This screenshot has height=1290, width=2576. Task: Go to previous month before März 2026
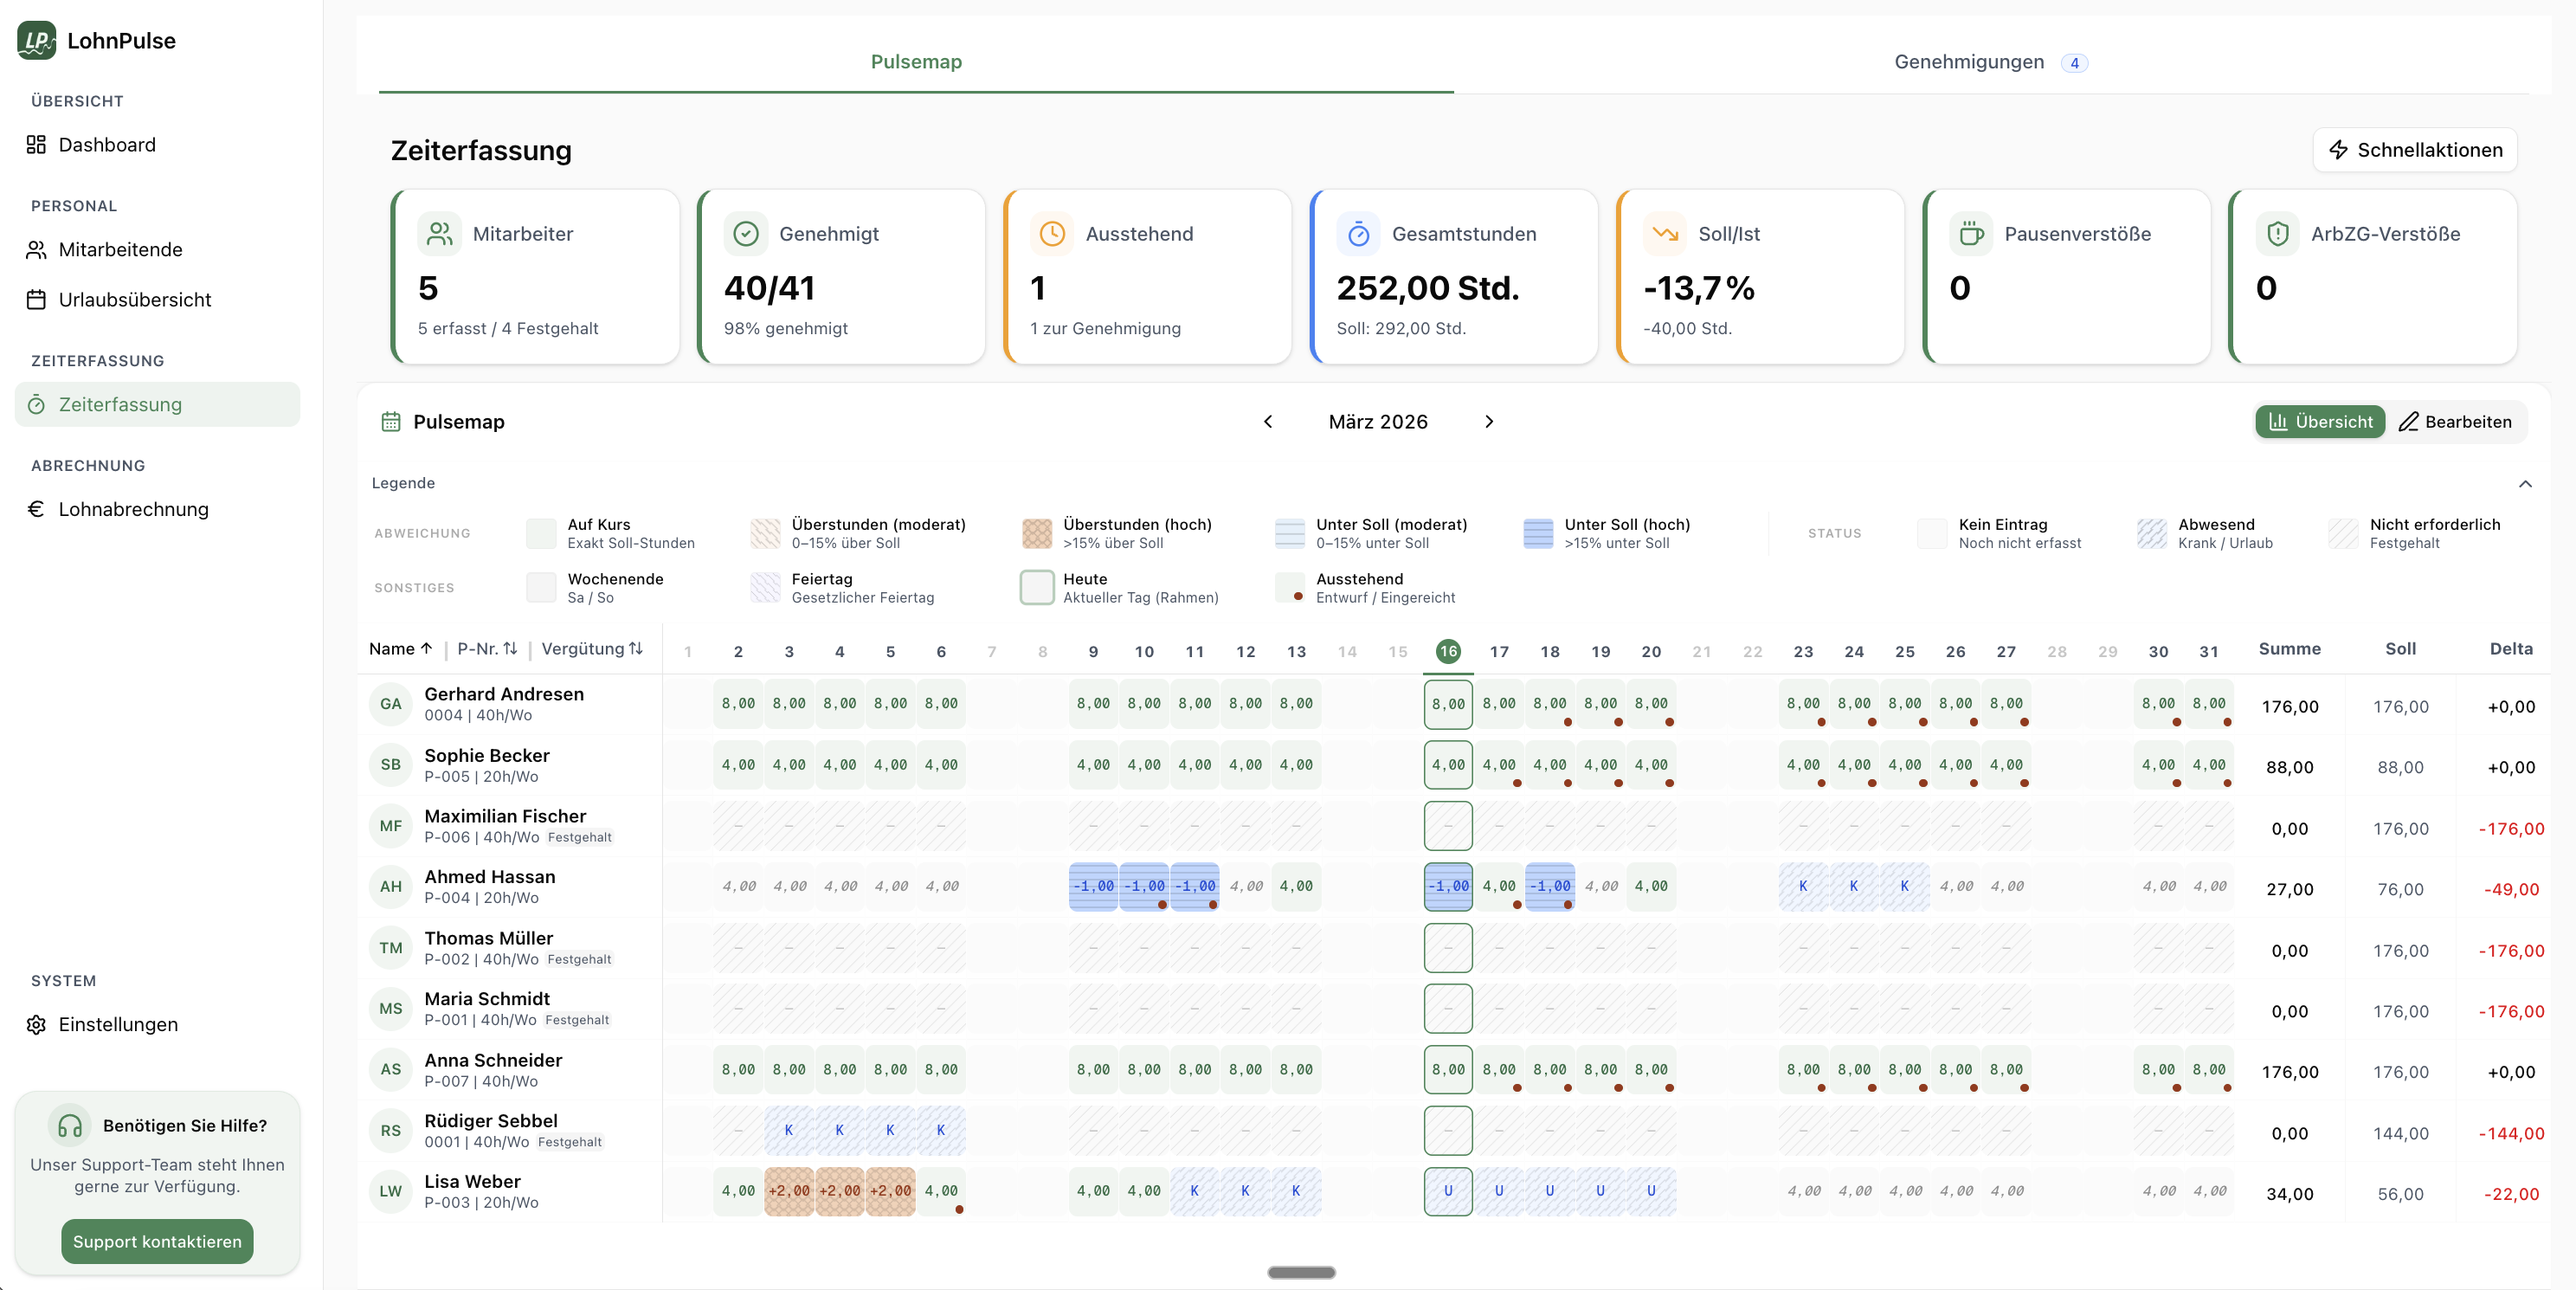[x=1268, y=422]
